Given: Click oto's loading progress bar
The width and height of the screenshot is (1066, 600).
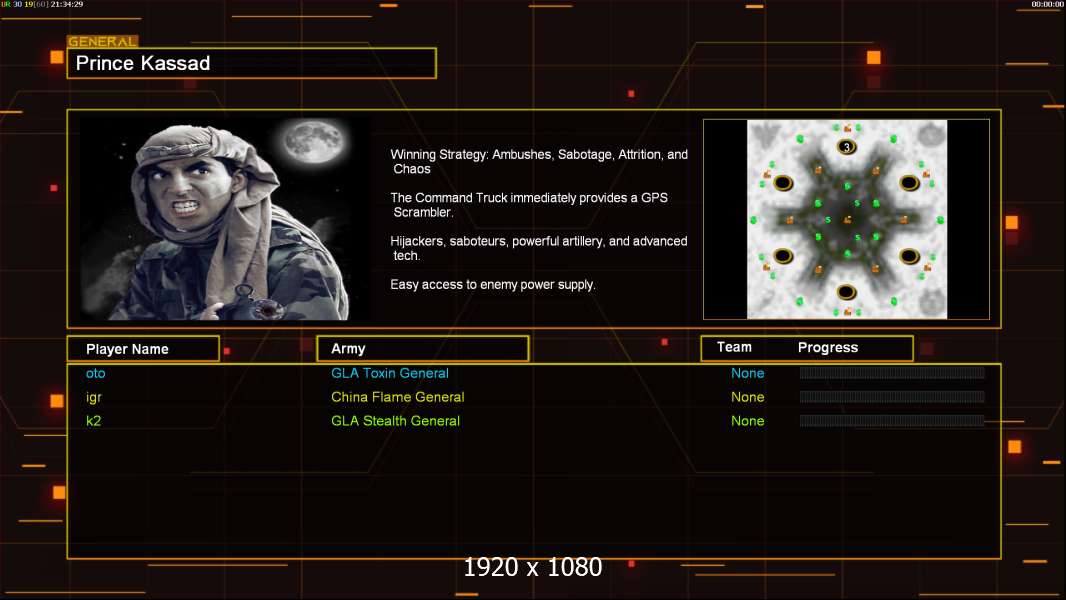Looking at the screenshot, I should tap(892, 372).
